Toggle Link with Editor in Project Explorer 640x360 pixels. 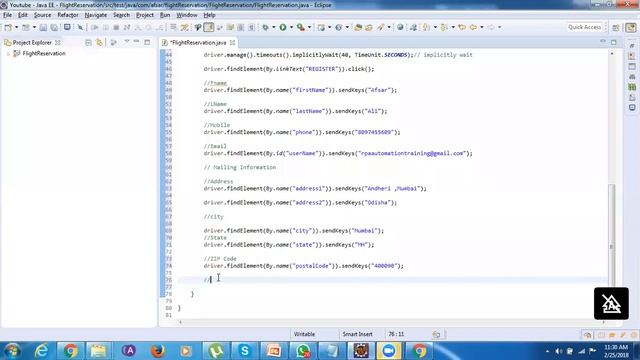pos(99,42)
